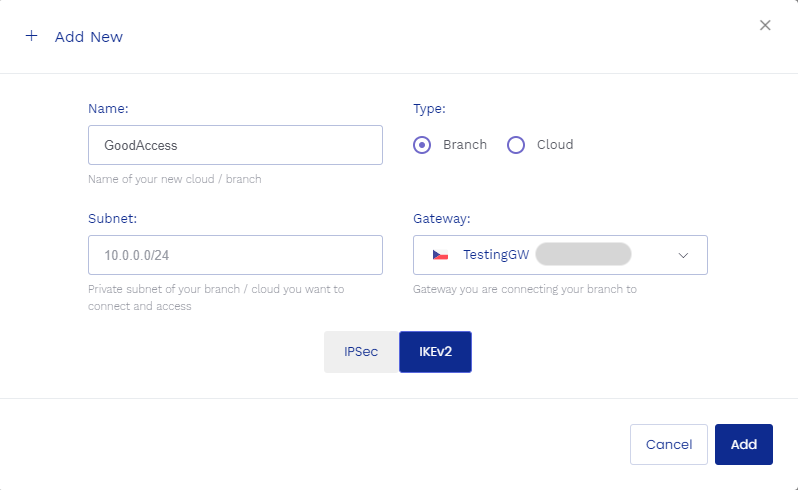Open the Gateway dropdown showing TestingGW

click(x=560, y=255)
